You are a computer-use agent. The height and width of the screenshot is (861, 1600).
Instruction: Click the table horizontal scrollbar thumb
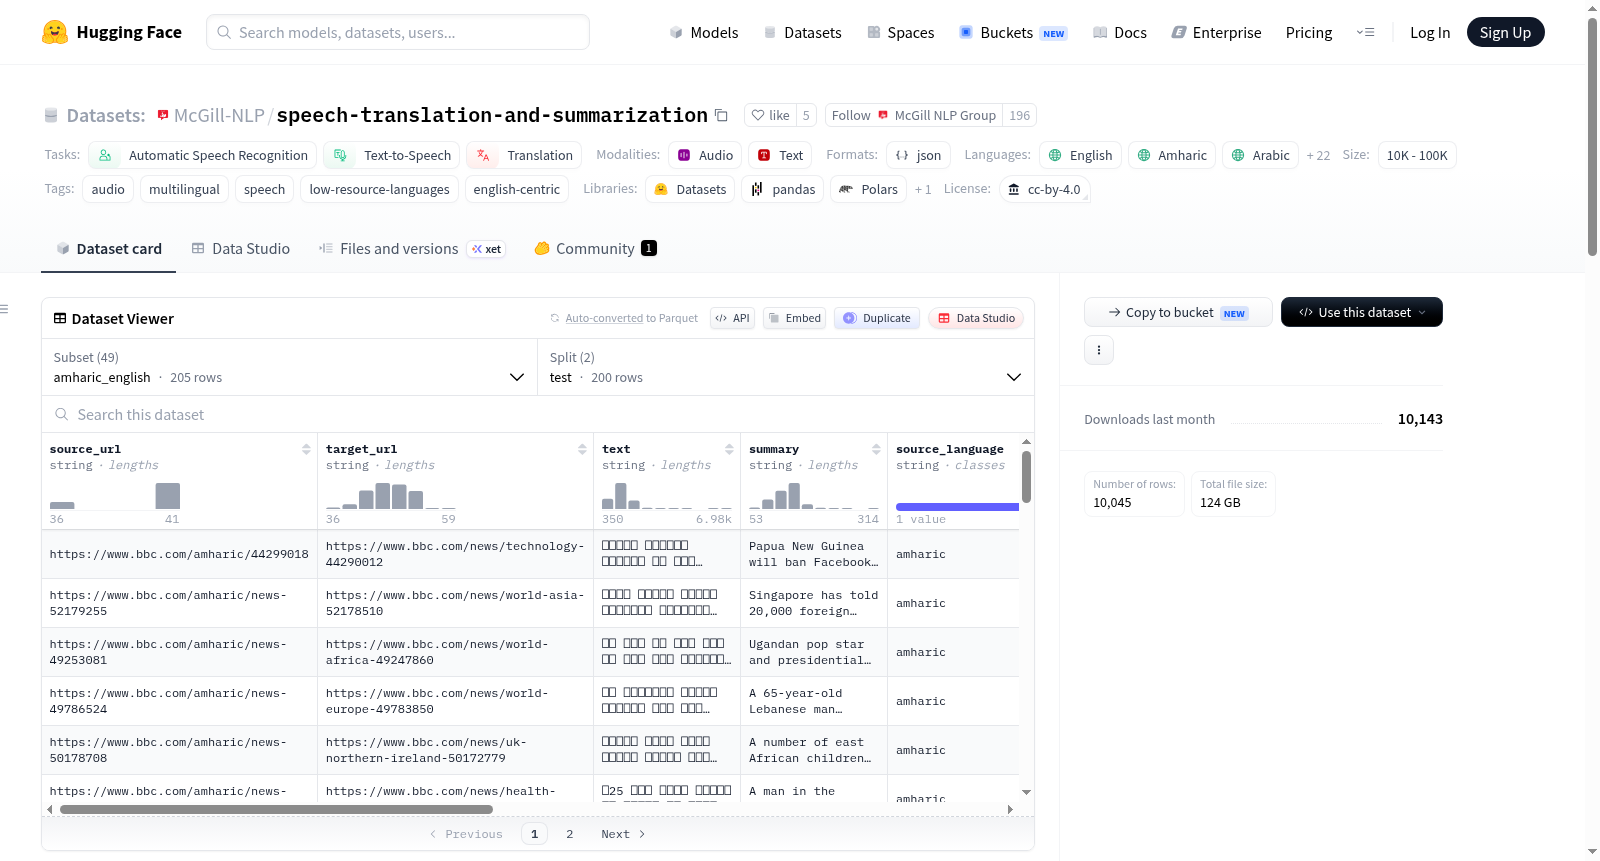276,809
